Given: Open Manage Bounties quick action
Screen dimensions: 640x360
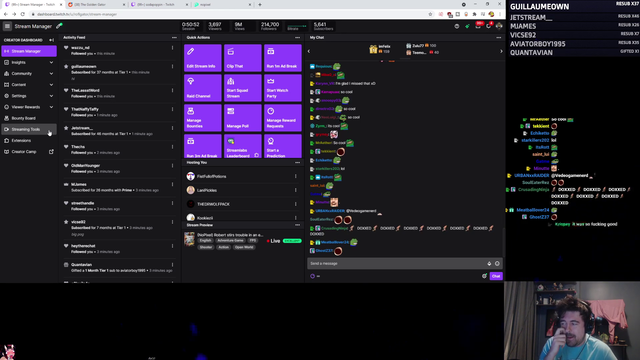Looking at the screenshot, I should point(202,118).
